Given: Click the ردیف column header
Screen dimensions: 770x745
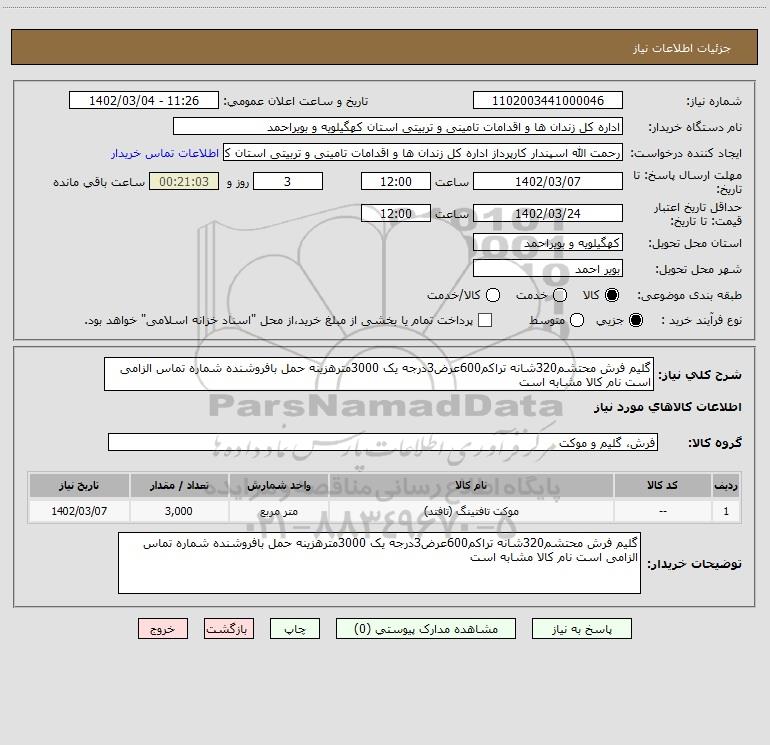Looking at the screenshot, I should (726, 486).
